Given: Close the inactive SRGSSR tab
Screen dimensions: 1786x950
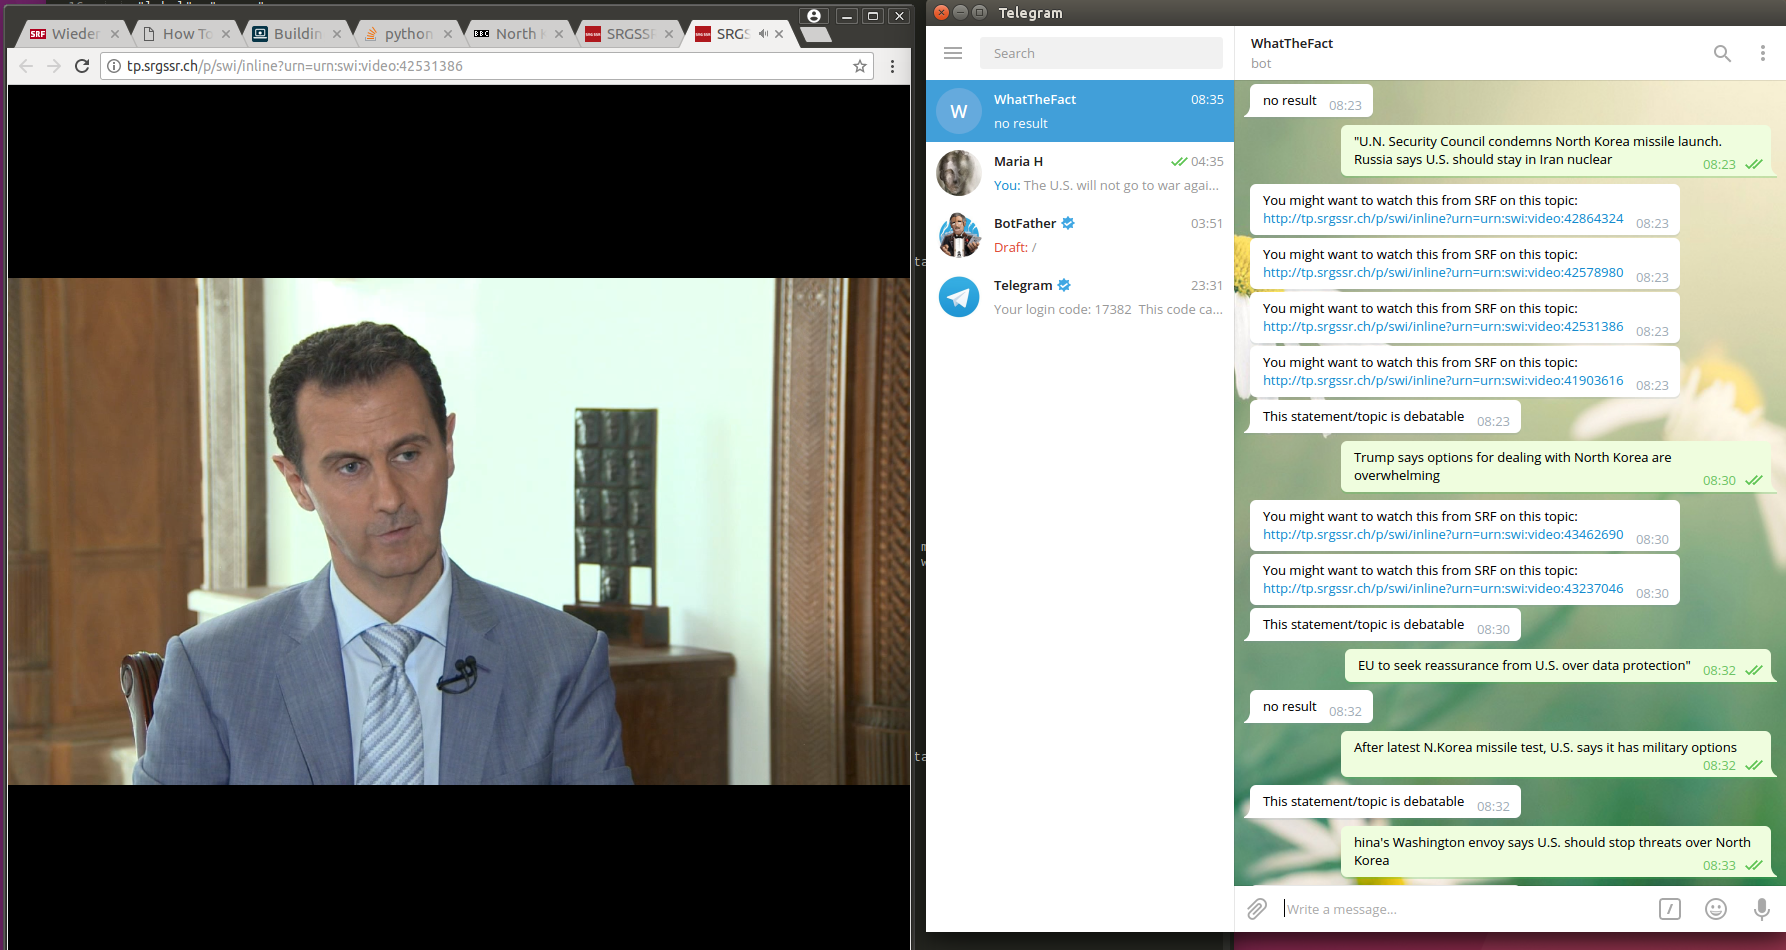Looking at the screenshot, I should [669, 34].
